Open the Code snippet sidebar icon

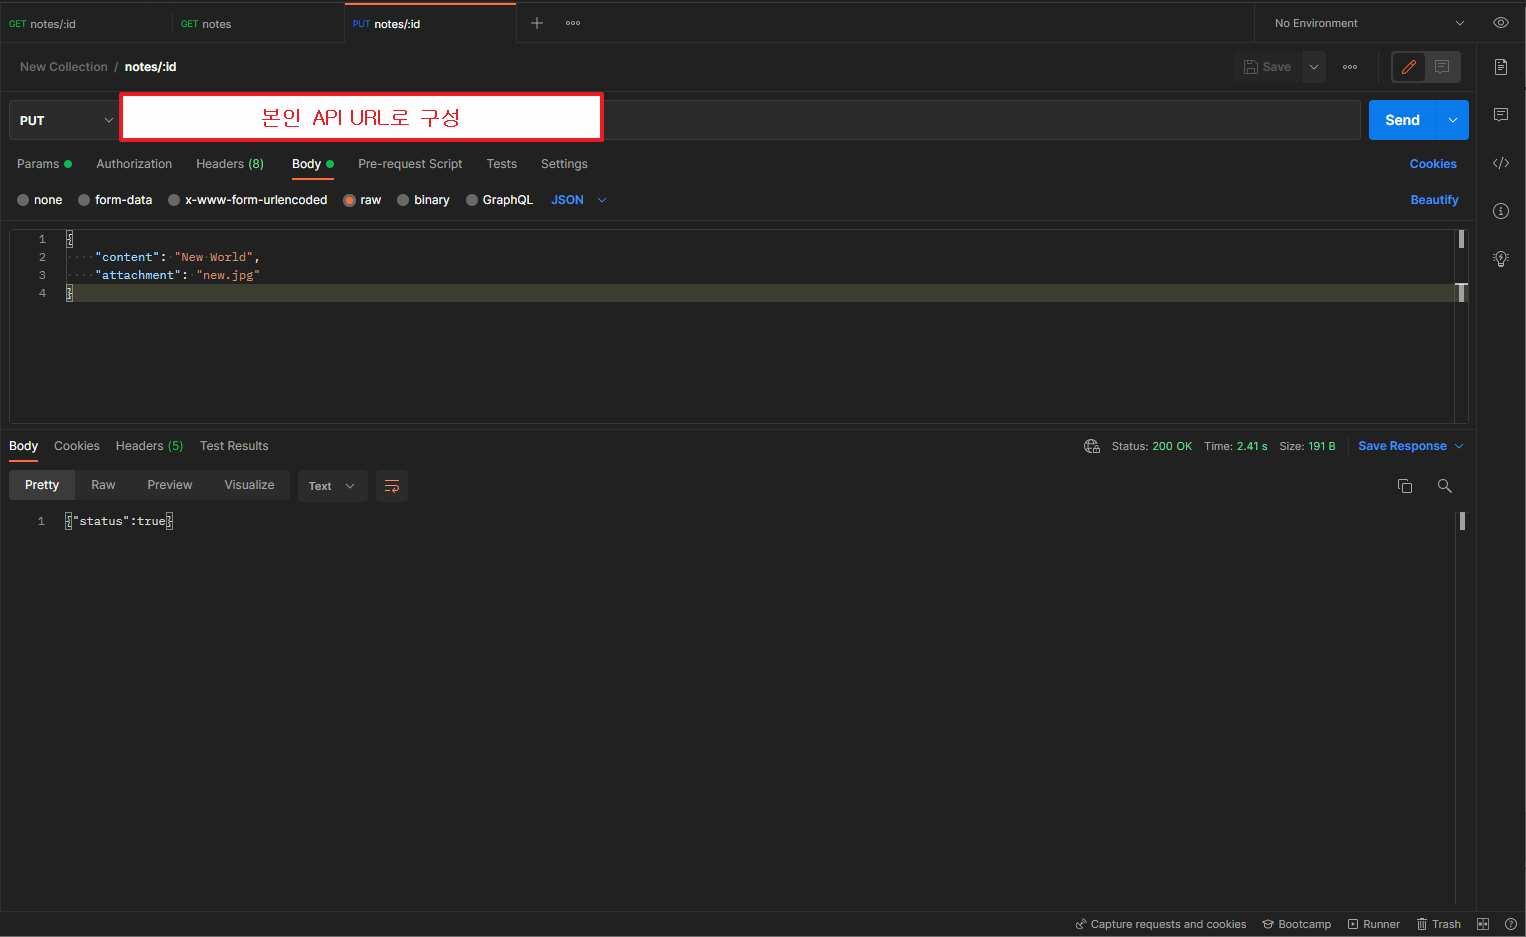1501,163
